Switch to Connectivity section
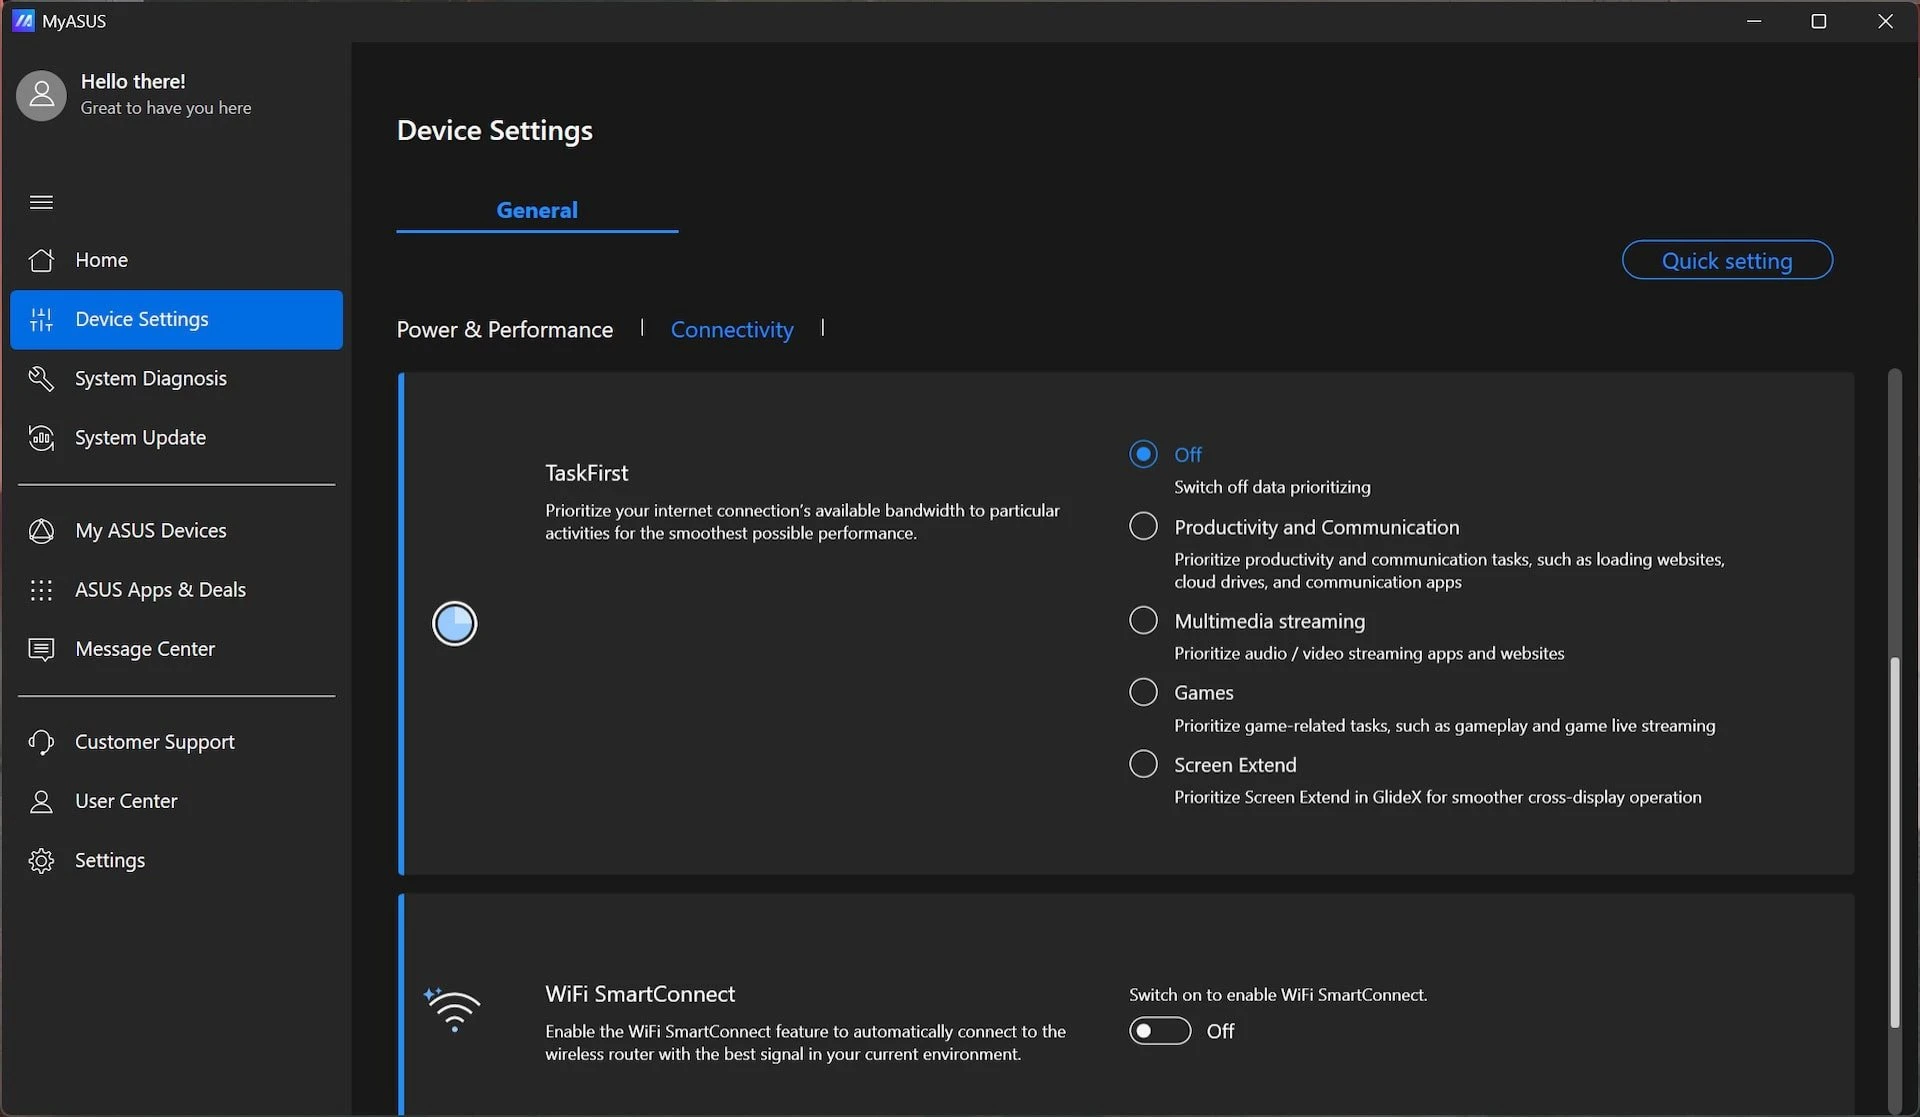1920x1117 pixels. pyautogui.click(x=732, y=329)
